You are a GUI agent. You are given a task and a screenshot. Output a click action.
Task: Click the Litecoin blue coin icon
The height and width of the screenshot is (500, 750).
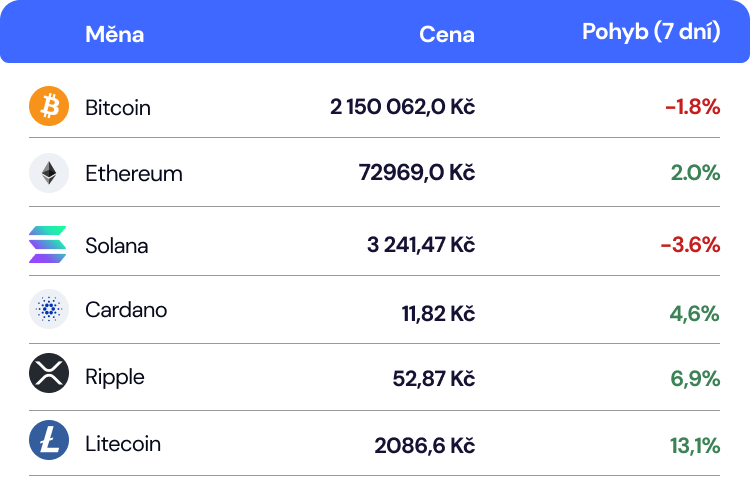tap(48, 440)
